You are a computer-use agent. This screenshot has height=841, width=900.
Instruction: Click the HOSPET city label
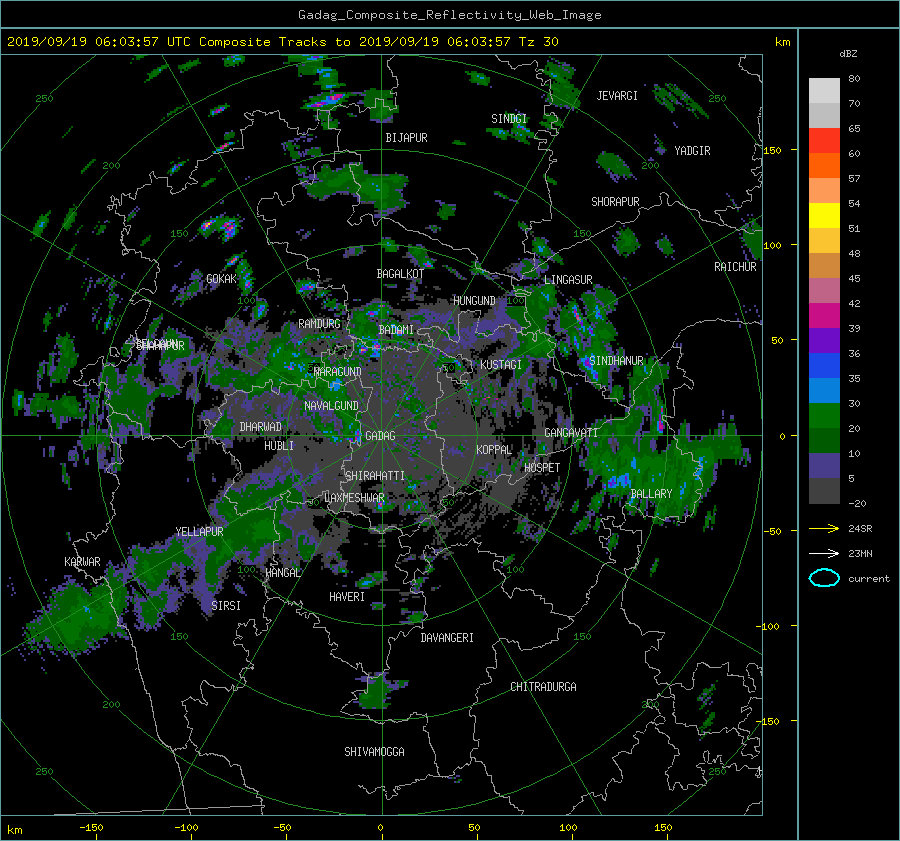click(542, 468)
